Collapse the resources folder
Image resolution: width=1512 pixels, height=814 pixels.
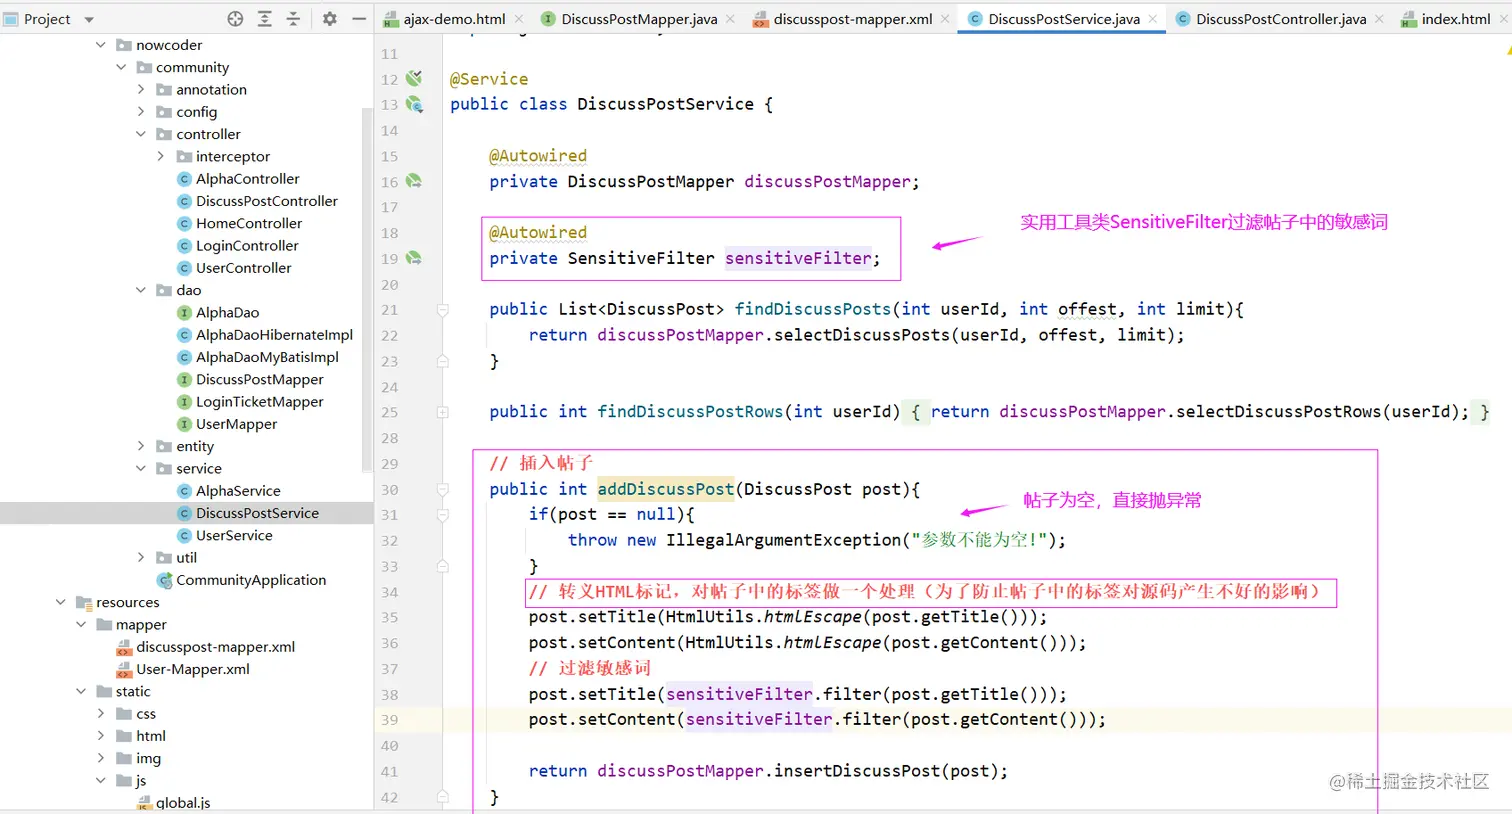point(61,602)
